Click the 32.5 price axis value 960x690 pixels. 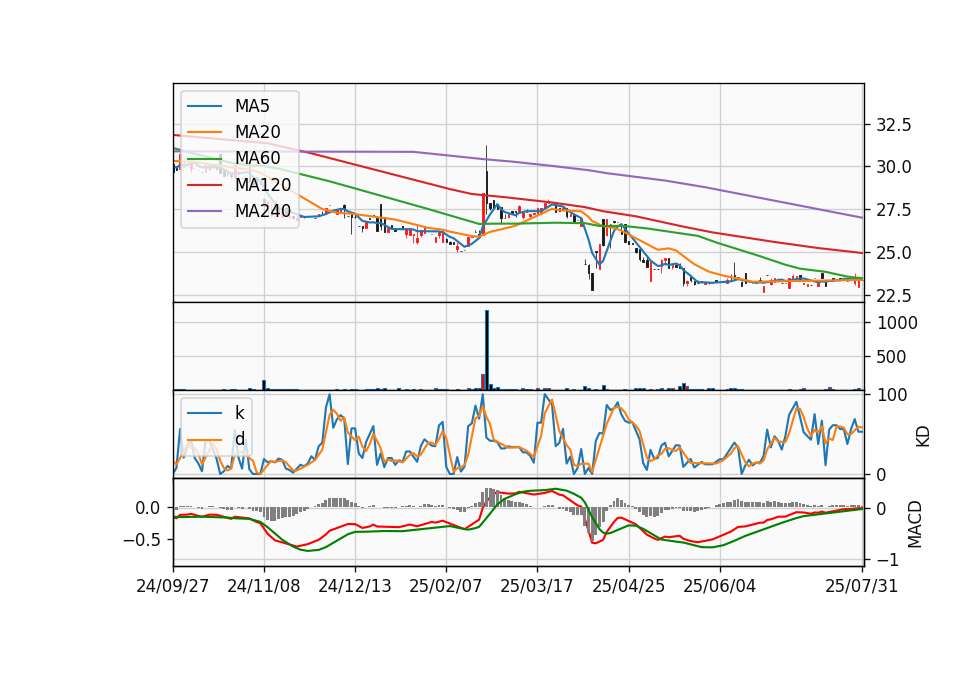pos(894,125)
